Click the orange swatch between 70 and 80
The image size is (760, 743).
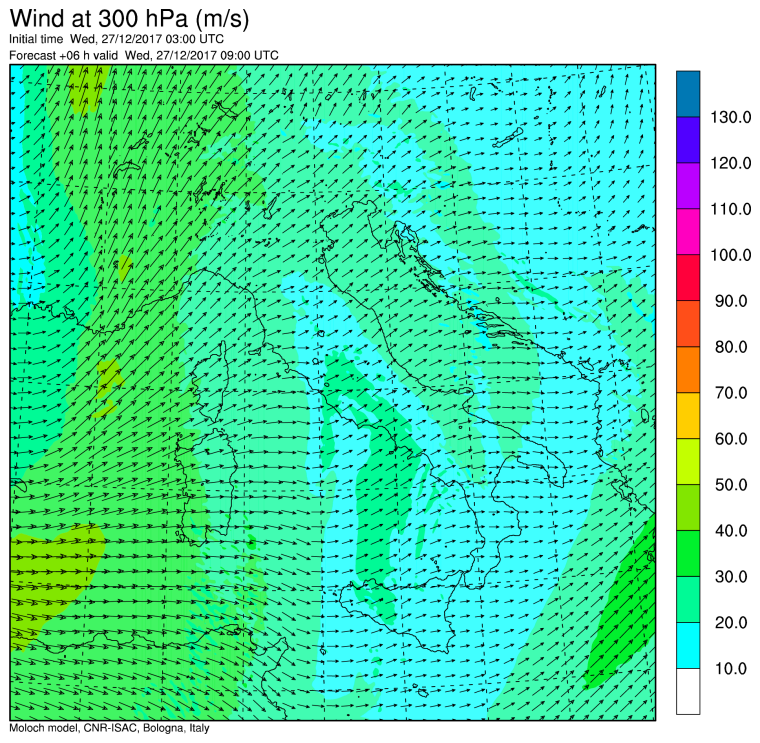pos(688,370)
